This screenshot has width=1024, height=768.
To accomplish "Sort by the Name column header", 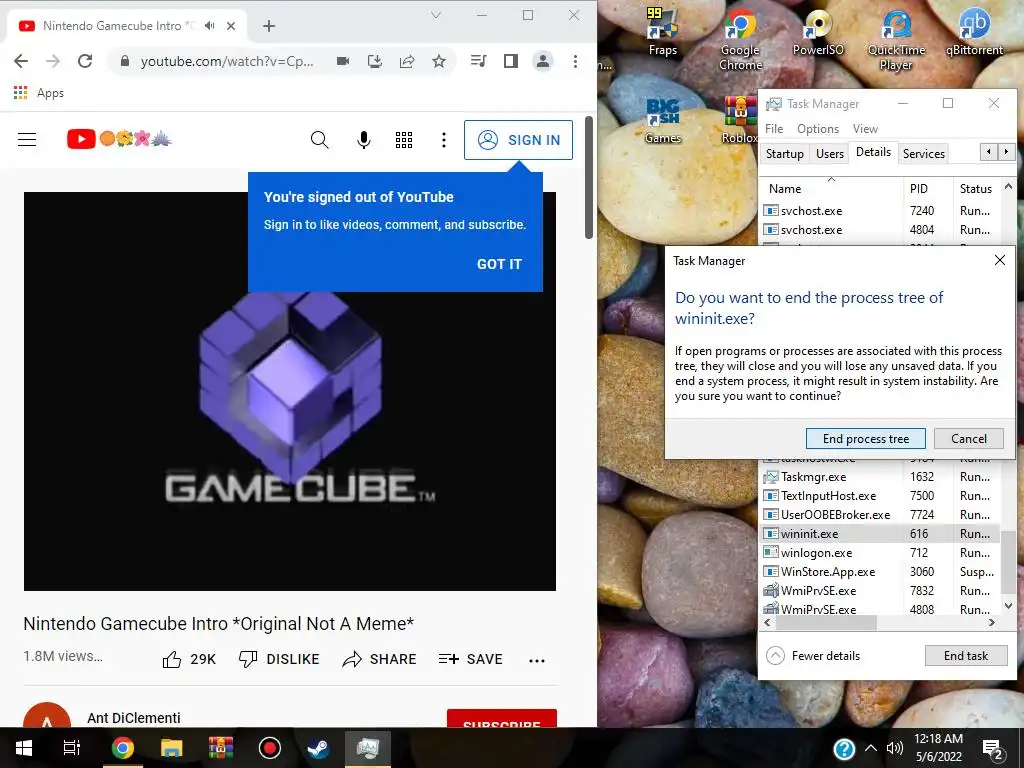I will (x=831, y=189).
